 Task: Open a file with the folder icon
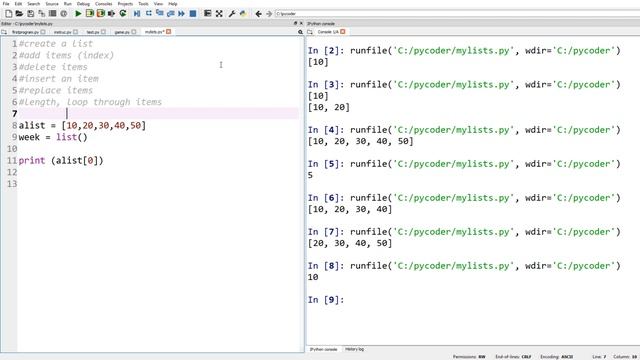[19, 13]
